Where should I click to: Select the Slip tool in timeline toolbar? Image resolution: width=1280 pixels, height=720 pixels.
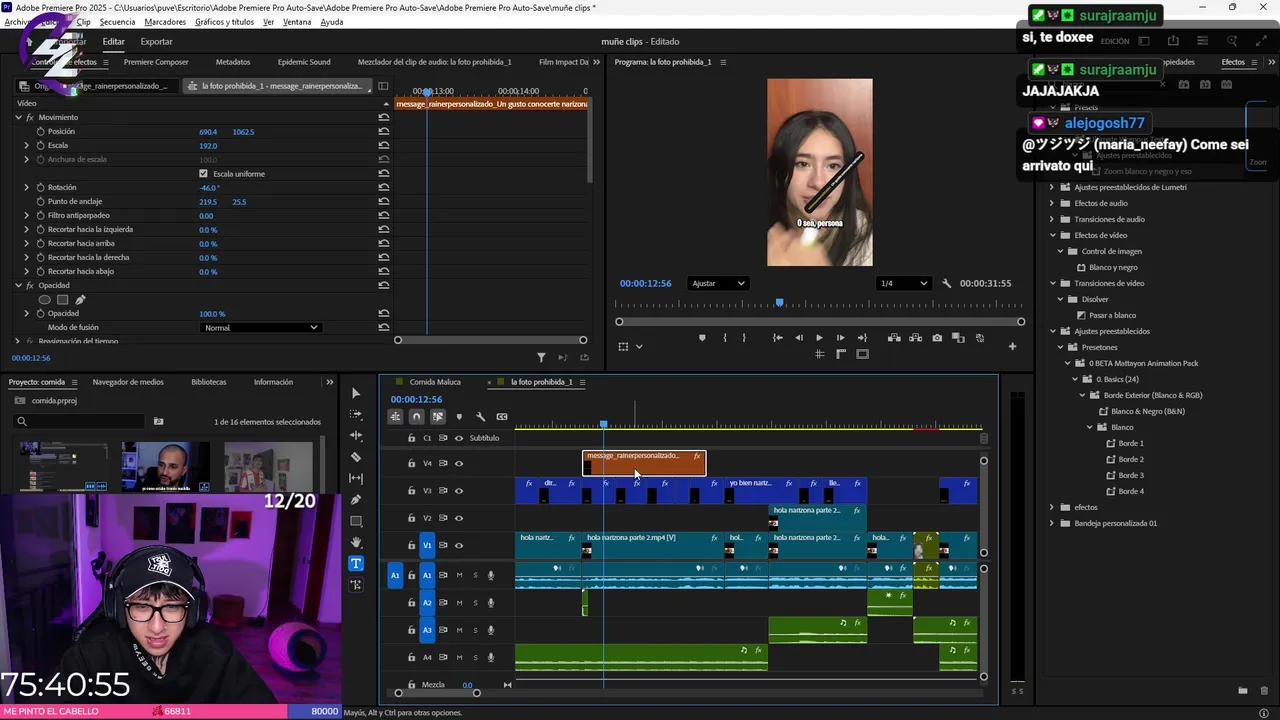pyautogui.click(x=356, y=478)
